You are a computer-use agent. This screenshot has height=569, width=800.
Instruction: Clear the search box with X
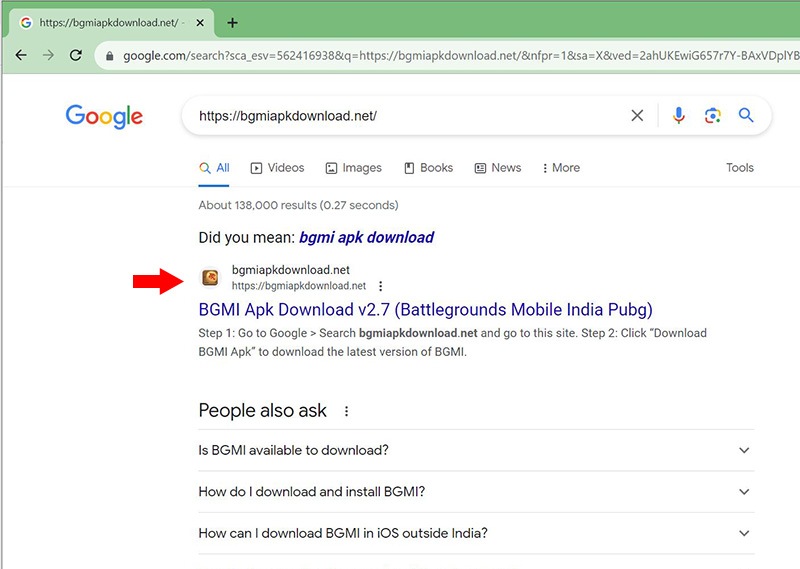tap(637, 115)
